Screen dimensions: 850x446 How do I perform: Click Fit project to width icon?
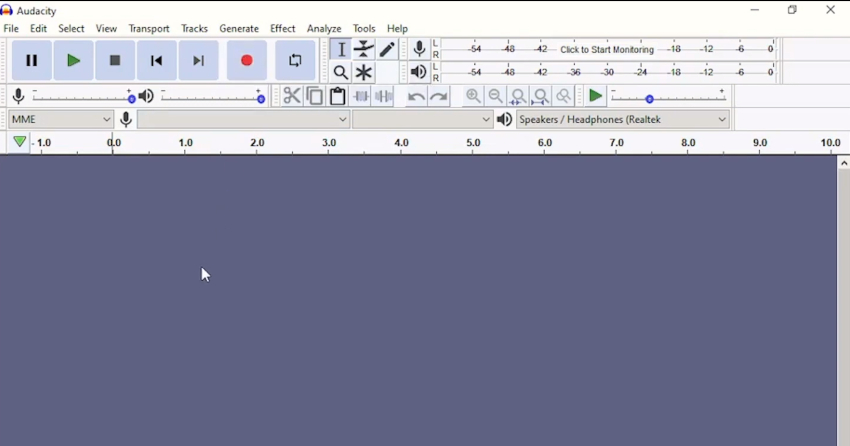pos(540,96)
